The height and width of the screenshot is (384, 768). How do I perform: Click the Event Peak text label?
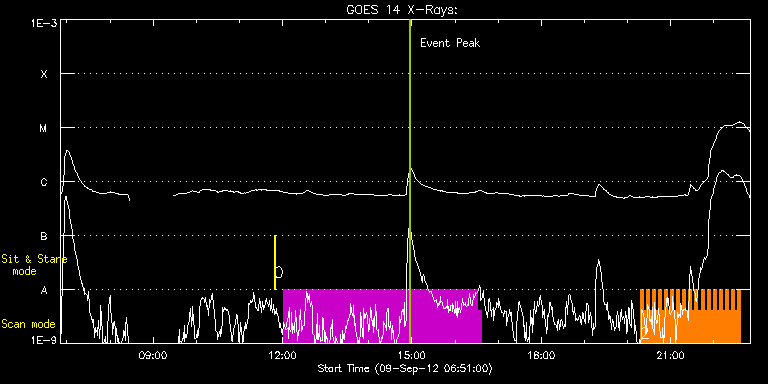coord(450,43)
